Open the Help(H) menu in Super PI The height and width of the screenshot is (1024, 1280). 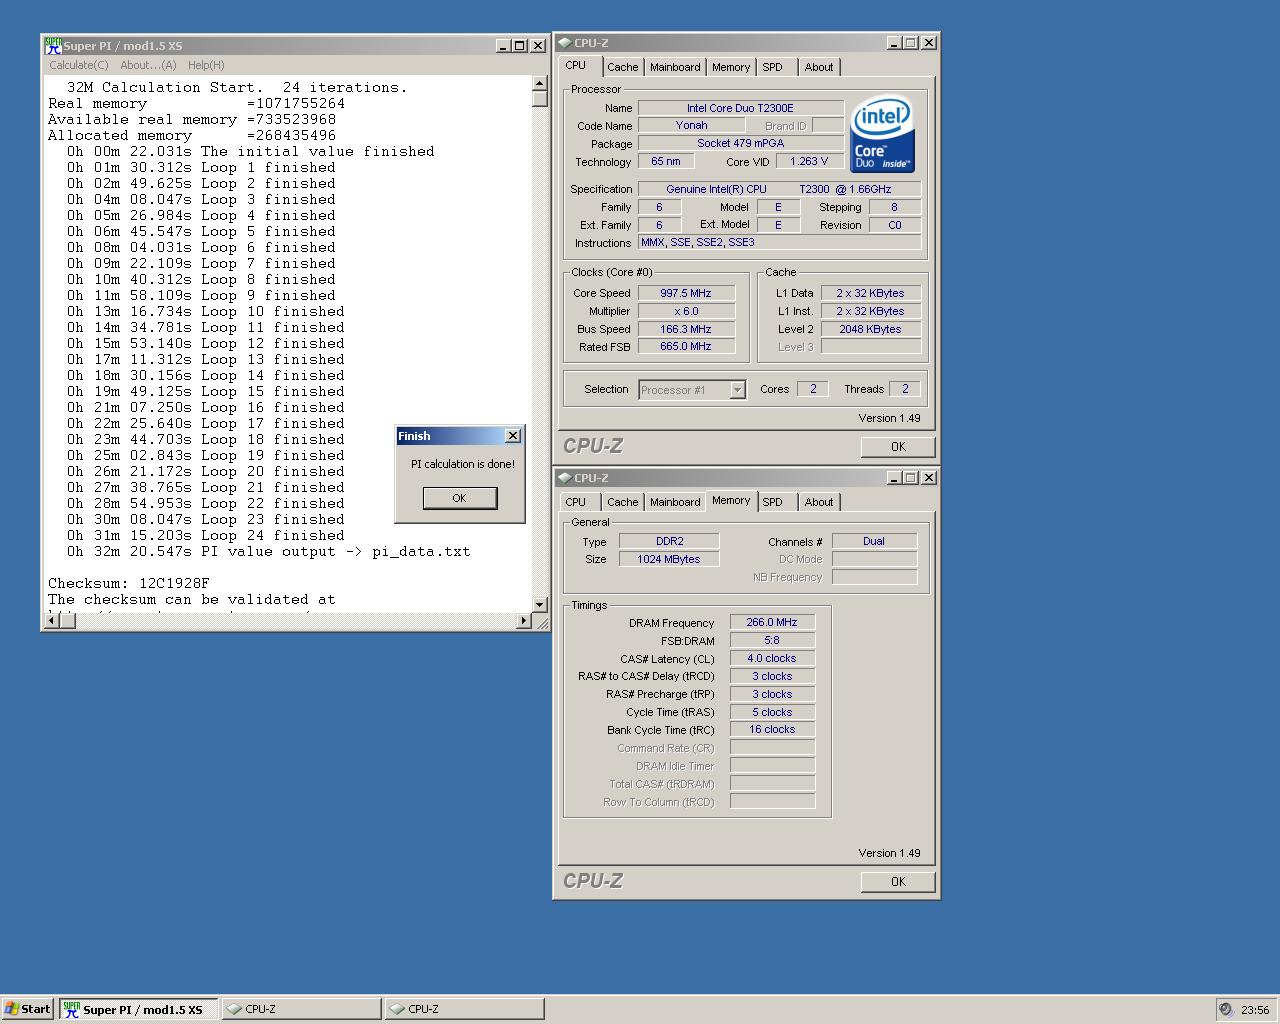(206, 65)
